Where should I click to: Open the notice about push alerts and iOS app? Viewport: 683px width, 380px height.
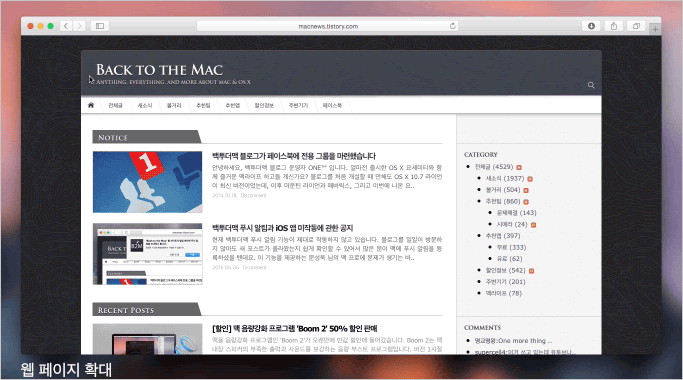(282, 228)
